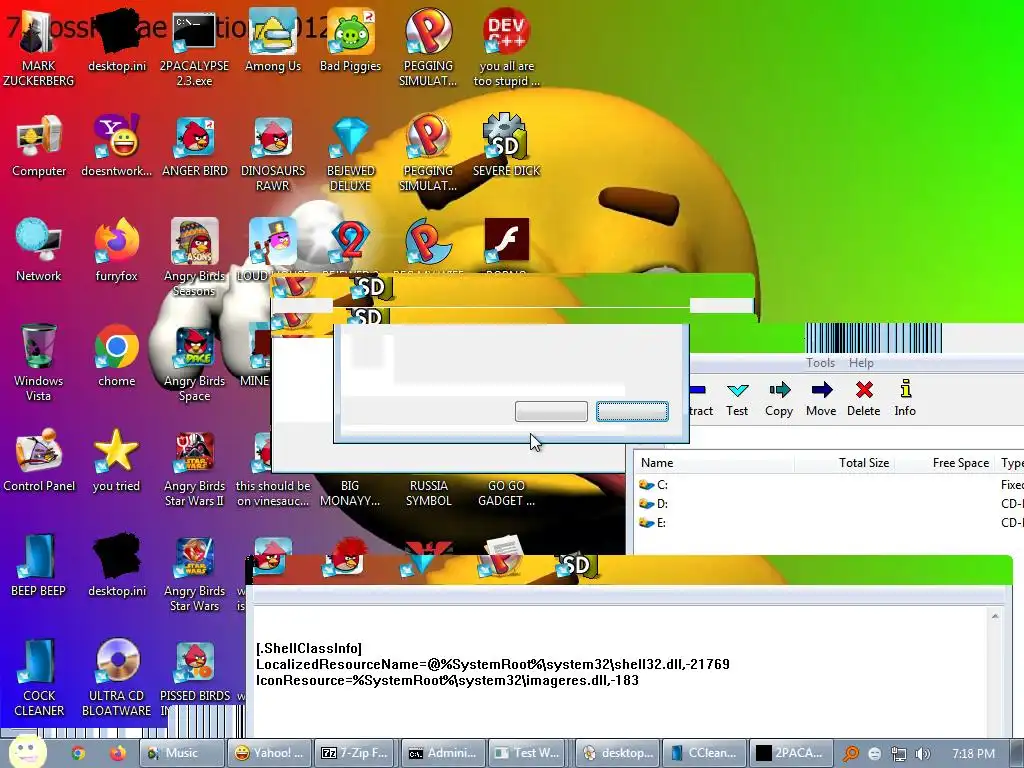Viewport: 1024px width, 768px height.
Task: Launch Firefox from the quick launch bar
Action: [118, 753]
